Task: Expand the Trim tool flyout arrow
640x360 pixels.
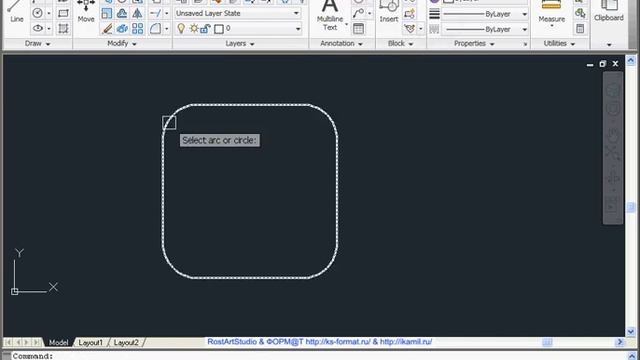Action: [167, 13]
